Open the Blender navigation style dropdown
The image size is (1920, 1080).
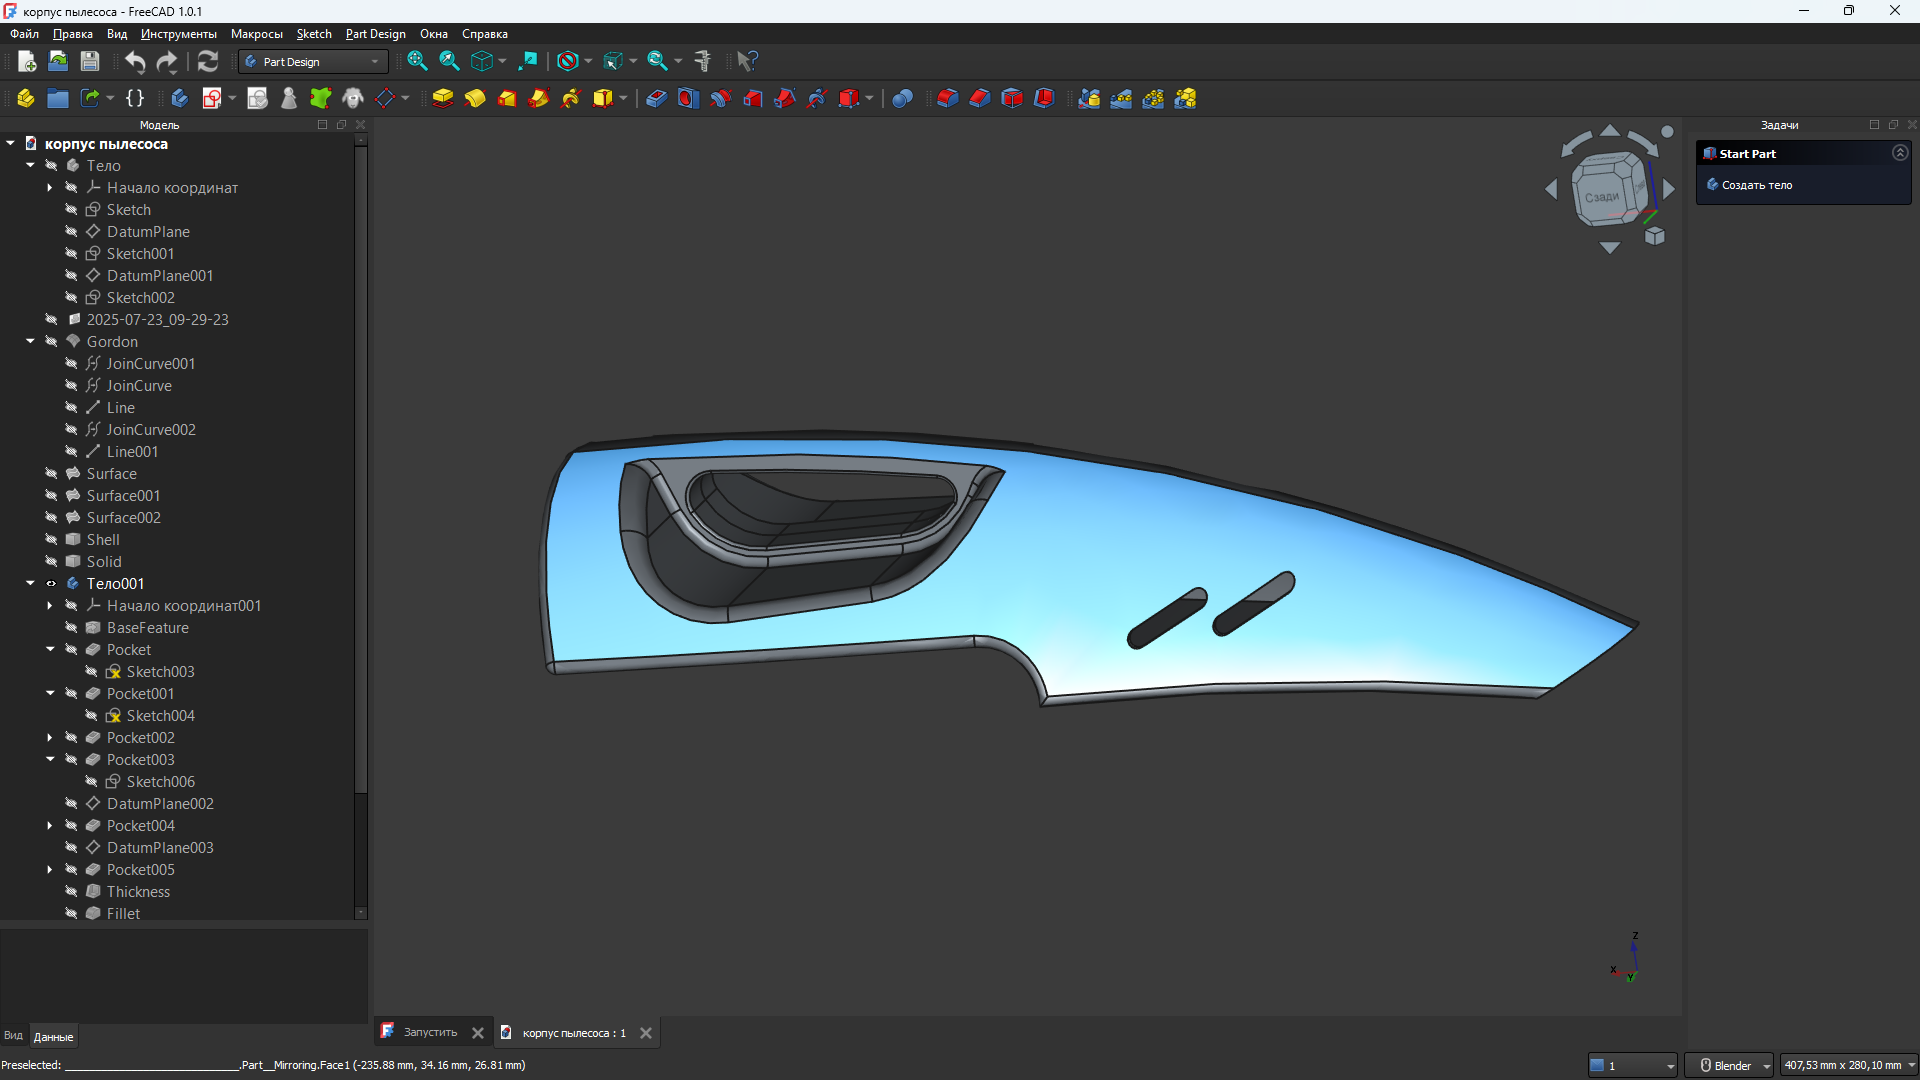(1730, 1066)
